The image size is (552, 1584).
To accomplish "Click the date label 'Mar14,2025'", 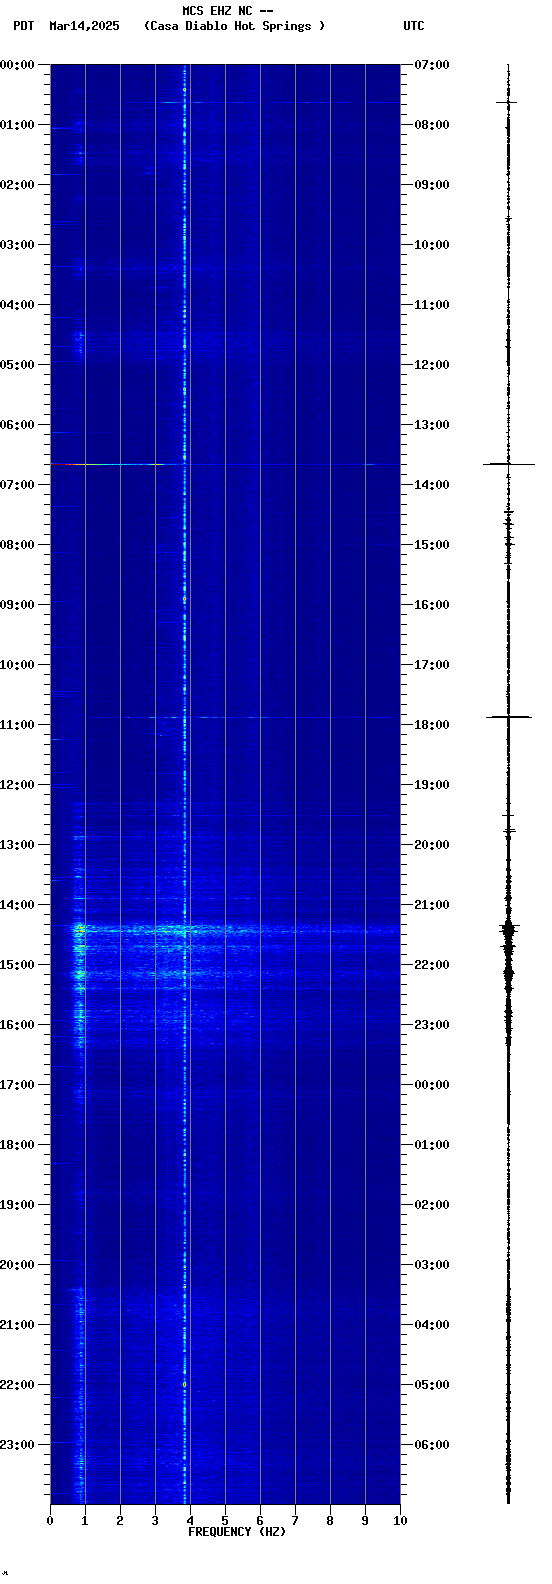I will point(84,26).
